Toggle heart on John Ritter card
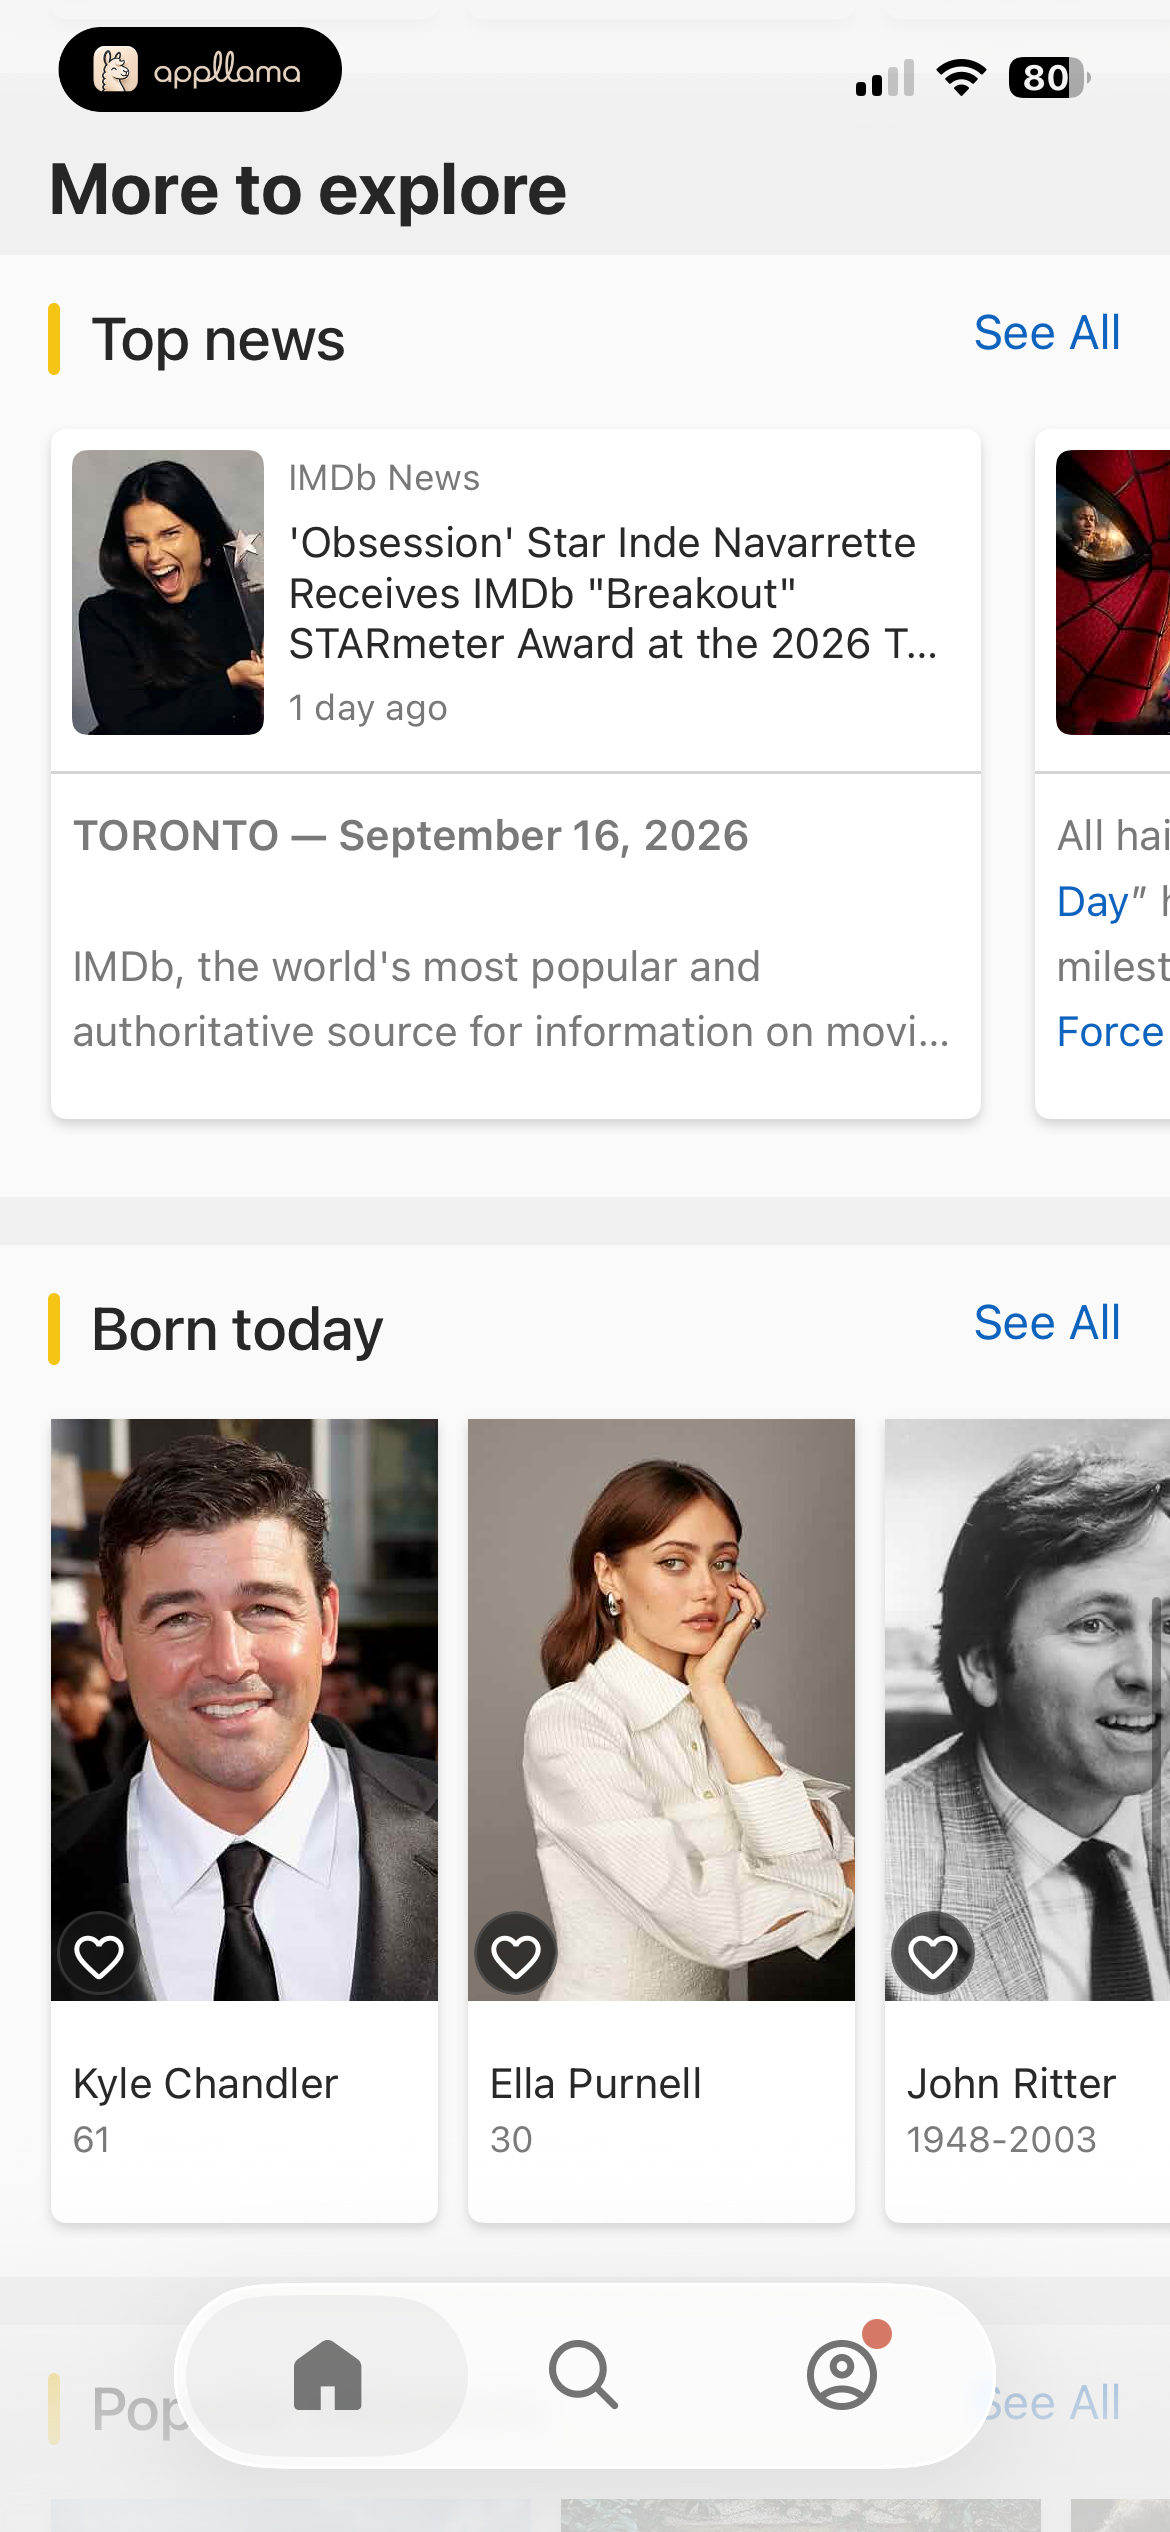Viewport: 1170px width, 2532px height. (933, 1956)
